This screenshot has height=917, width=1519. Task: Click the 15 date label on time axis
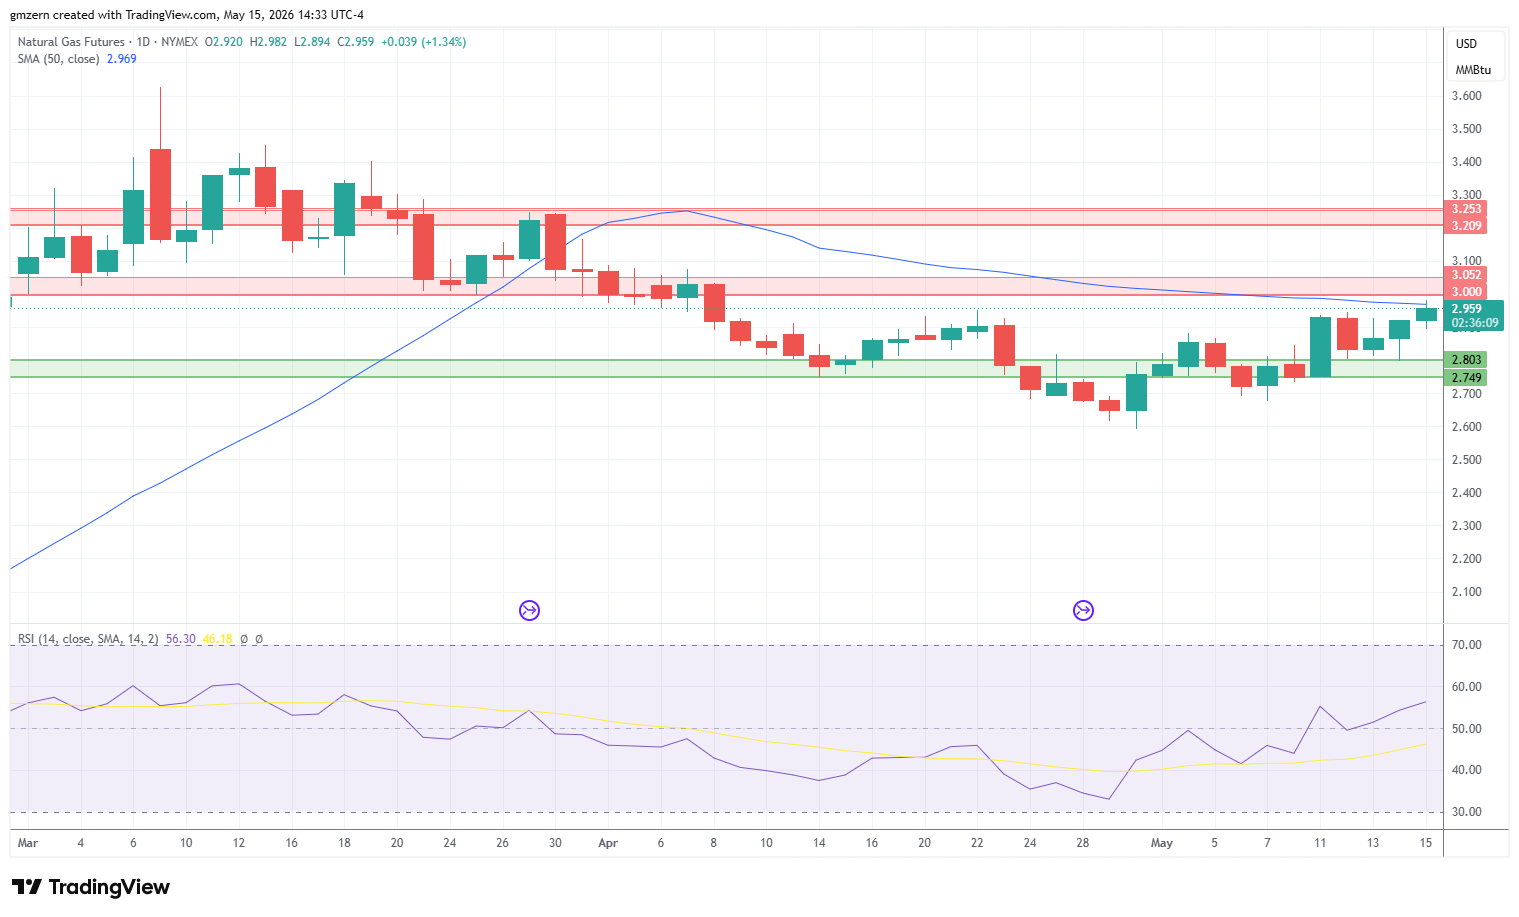[x=1426, y=843]
